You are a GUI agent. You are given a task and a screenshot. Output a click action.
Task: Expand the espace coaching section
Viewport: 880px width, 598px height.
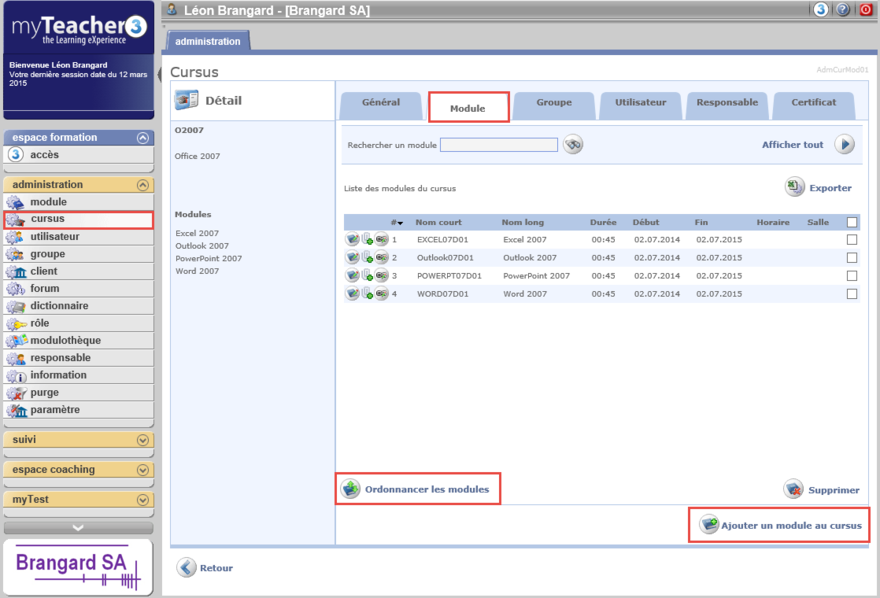click(143, 470)
